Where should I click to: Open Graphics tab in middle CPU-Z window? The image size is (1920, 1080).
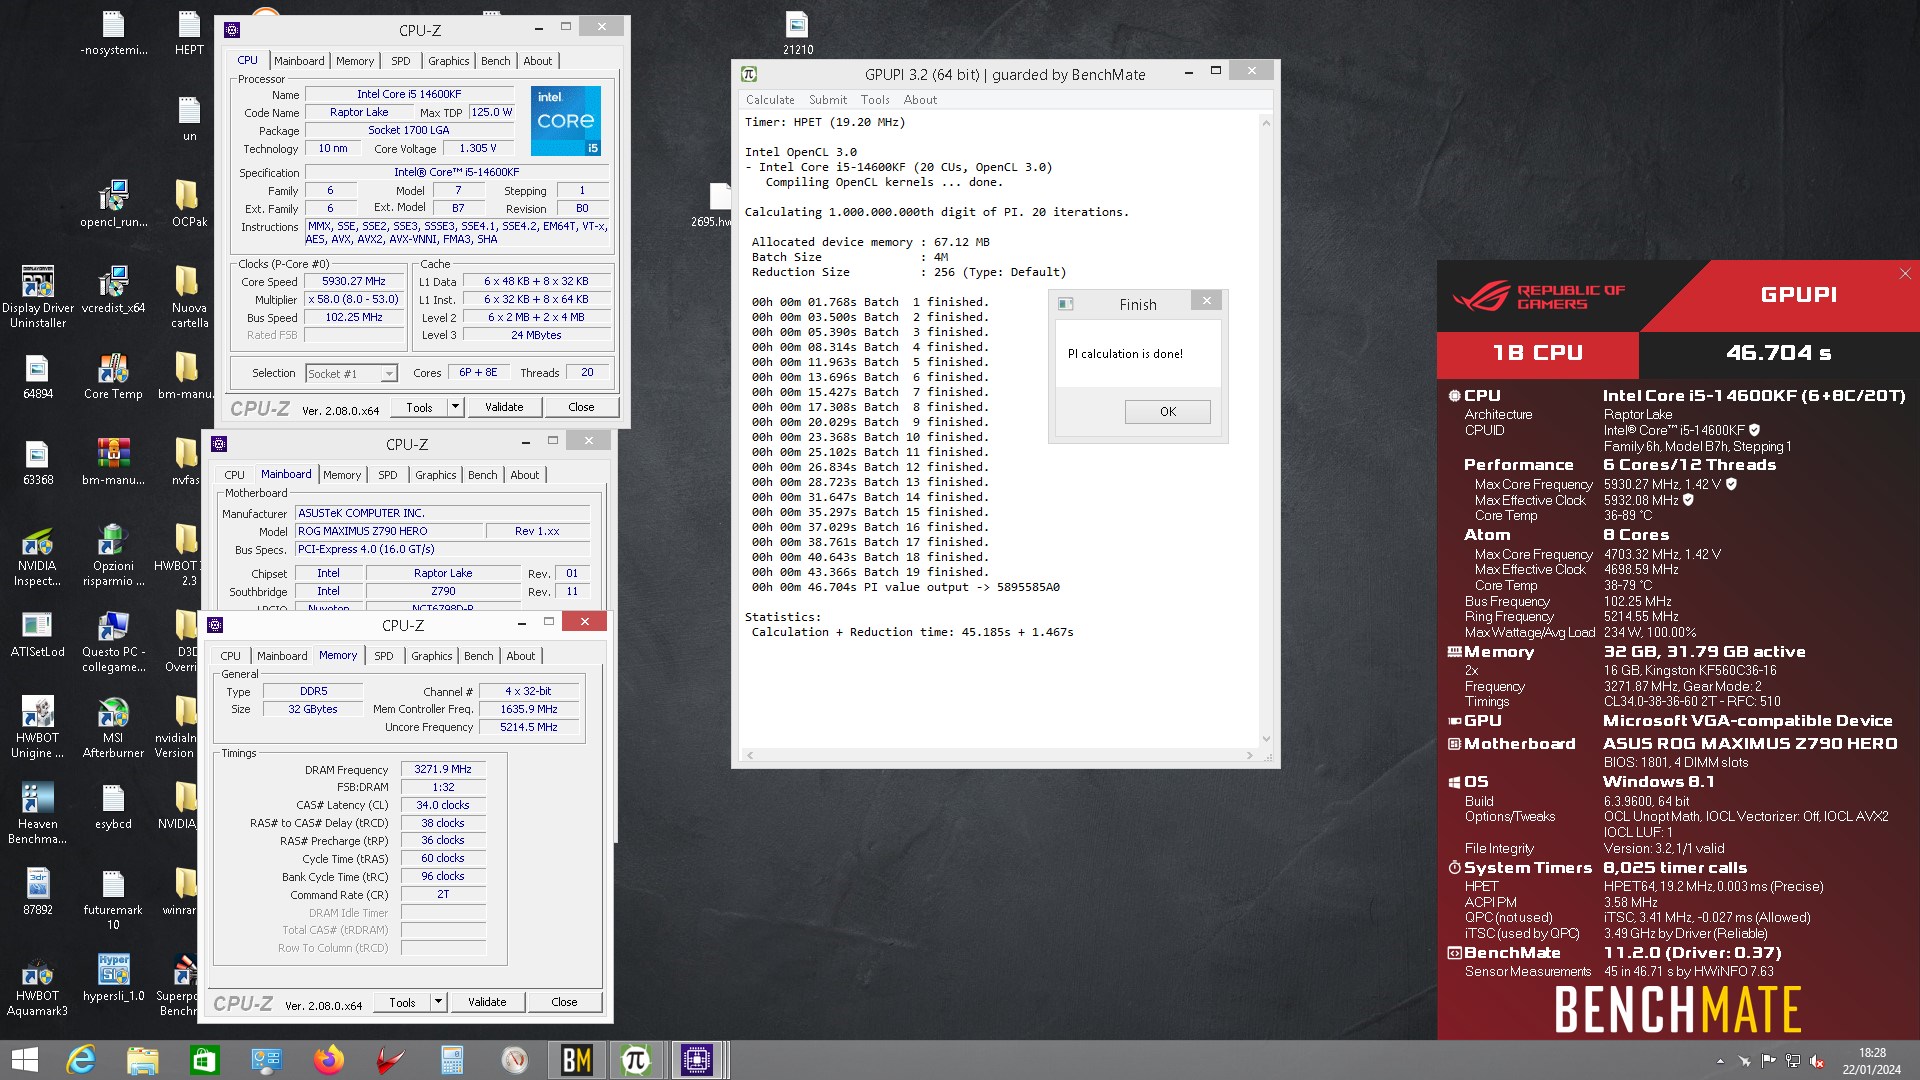pyautogui.click(x=435, y=475)
